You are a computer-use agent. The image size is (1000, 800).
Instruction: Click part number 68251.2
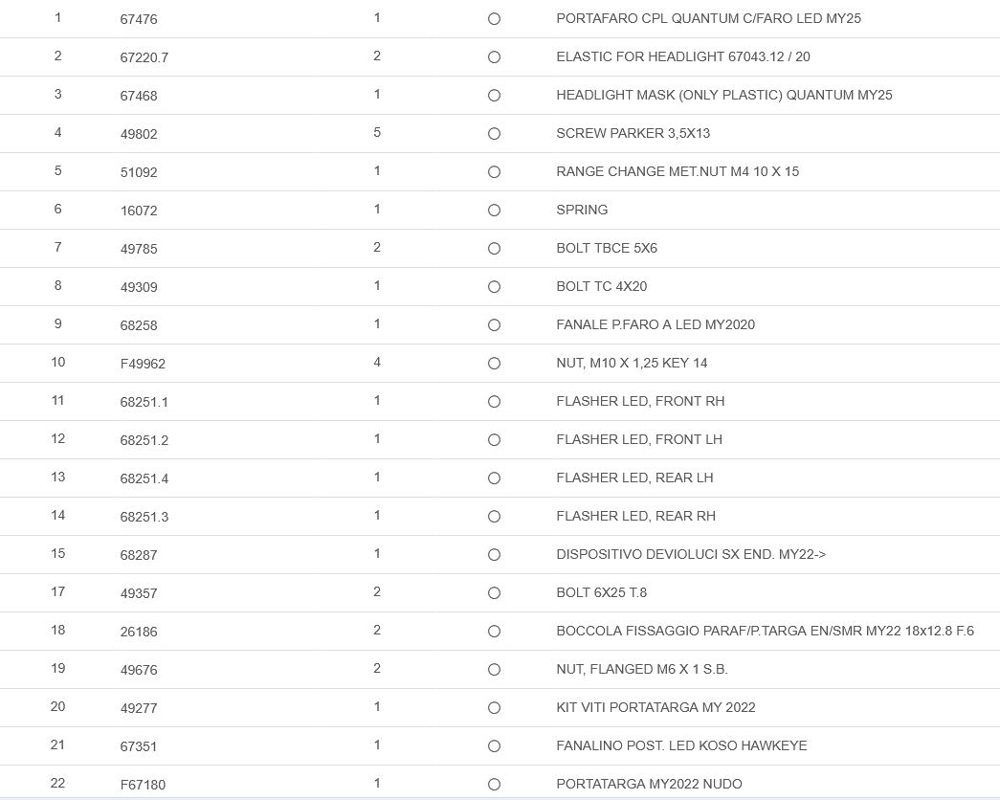[x=144, y=440]
